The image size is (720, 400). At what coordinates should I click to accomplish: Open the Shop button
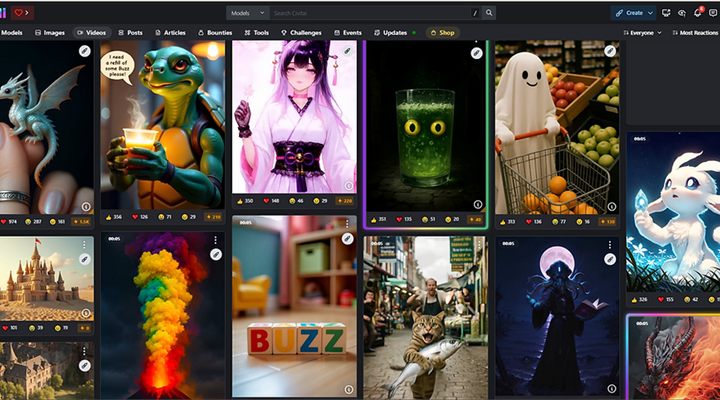(x=443, y=33)
